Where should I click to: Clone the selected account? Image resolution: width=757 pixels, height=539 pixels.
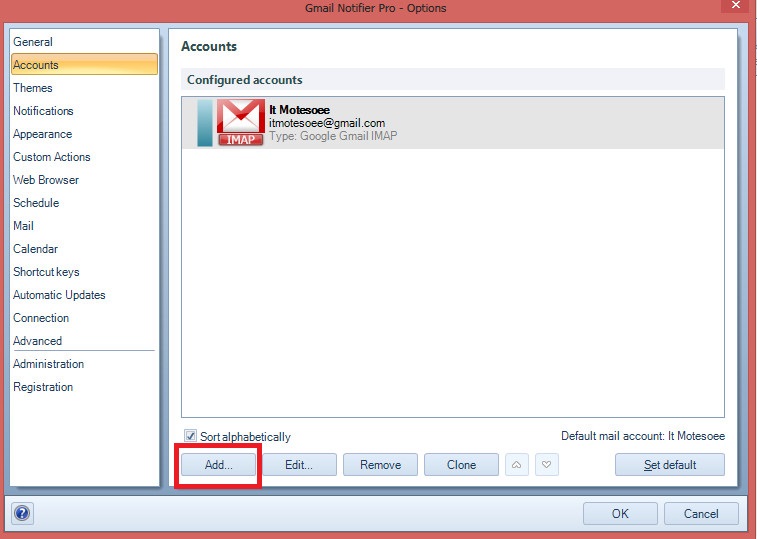(462, 465)
